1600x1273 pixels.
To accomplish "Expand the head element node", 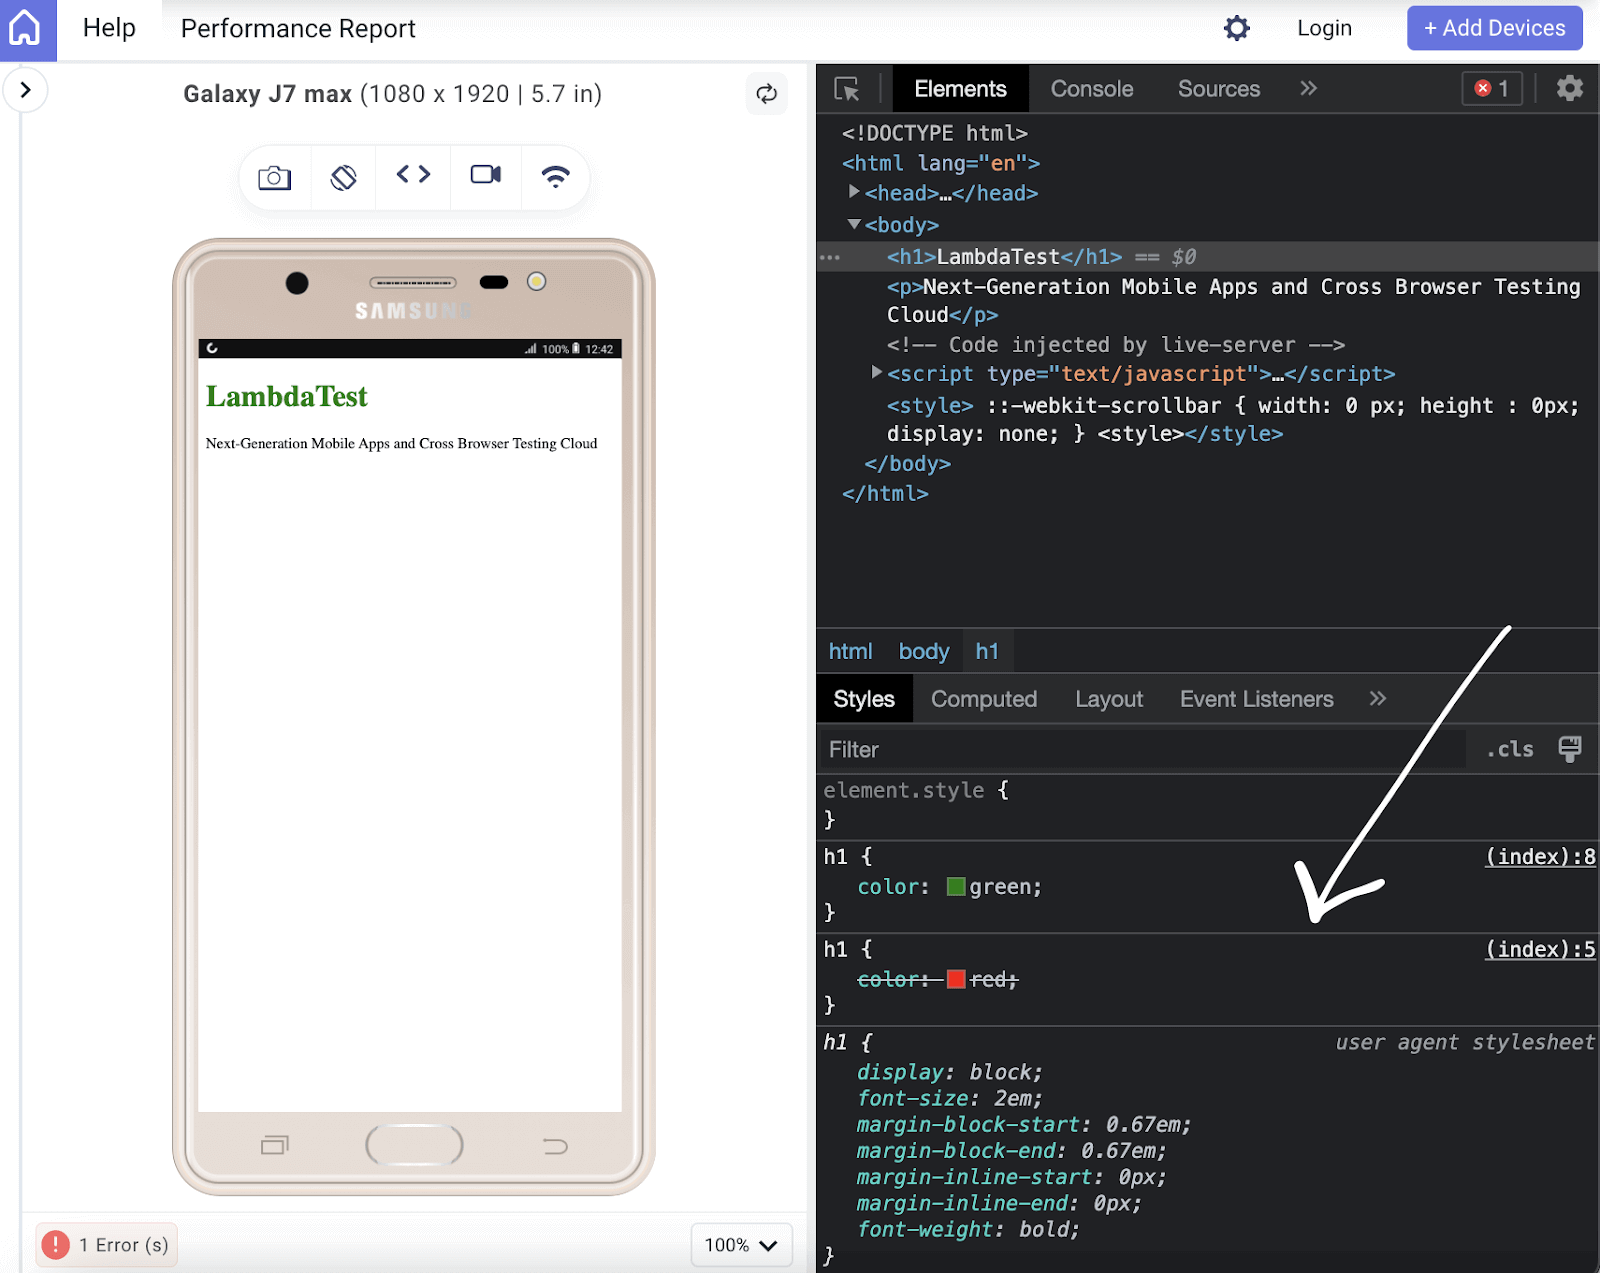I will click(854, 192).
